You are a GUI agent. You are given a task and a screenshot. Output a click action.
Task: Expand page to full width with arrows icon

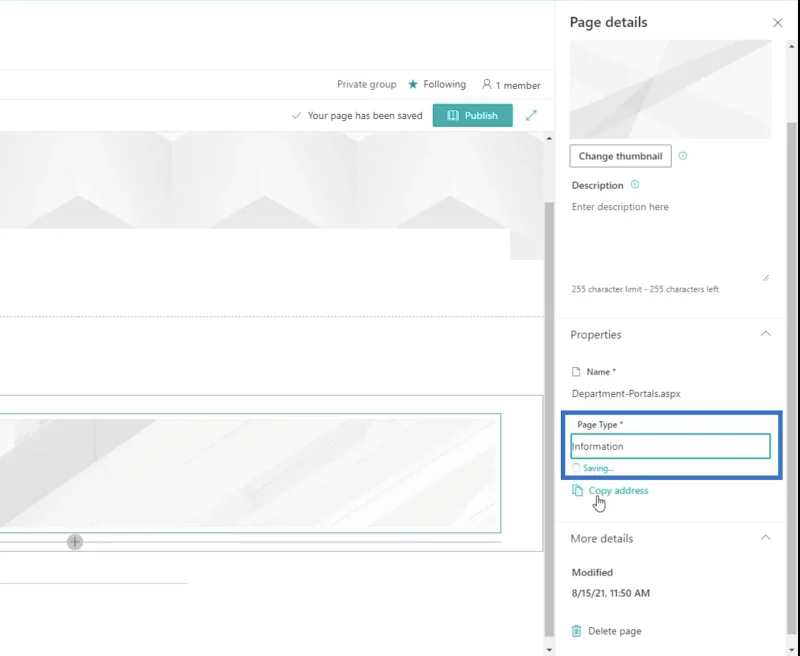click(x=531, y=115)
